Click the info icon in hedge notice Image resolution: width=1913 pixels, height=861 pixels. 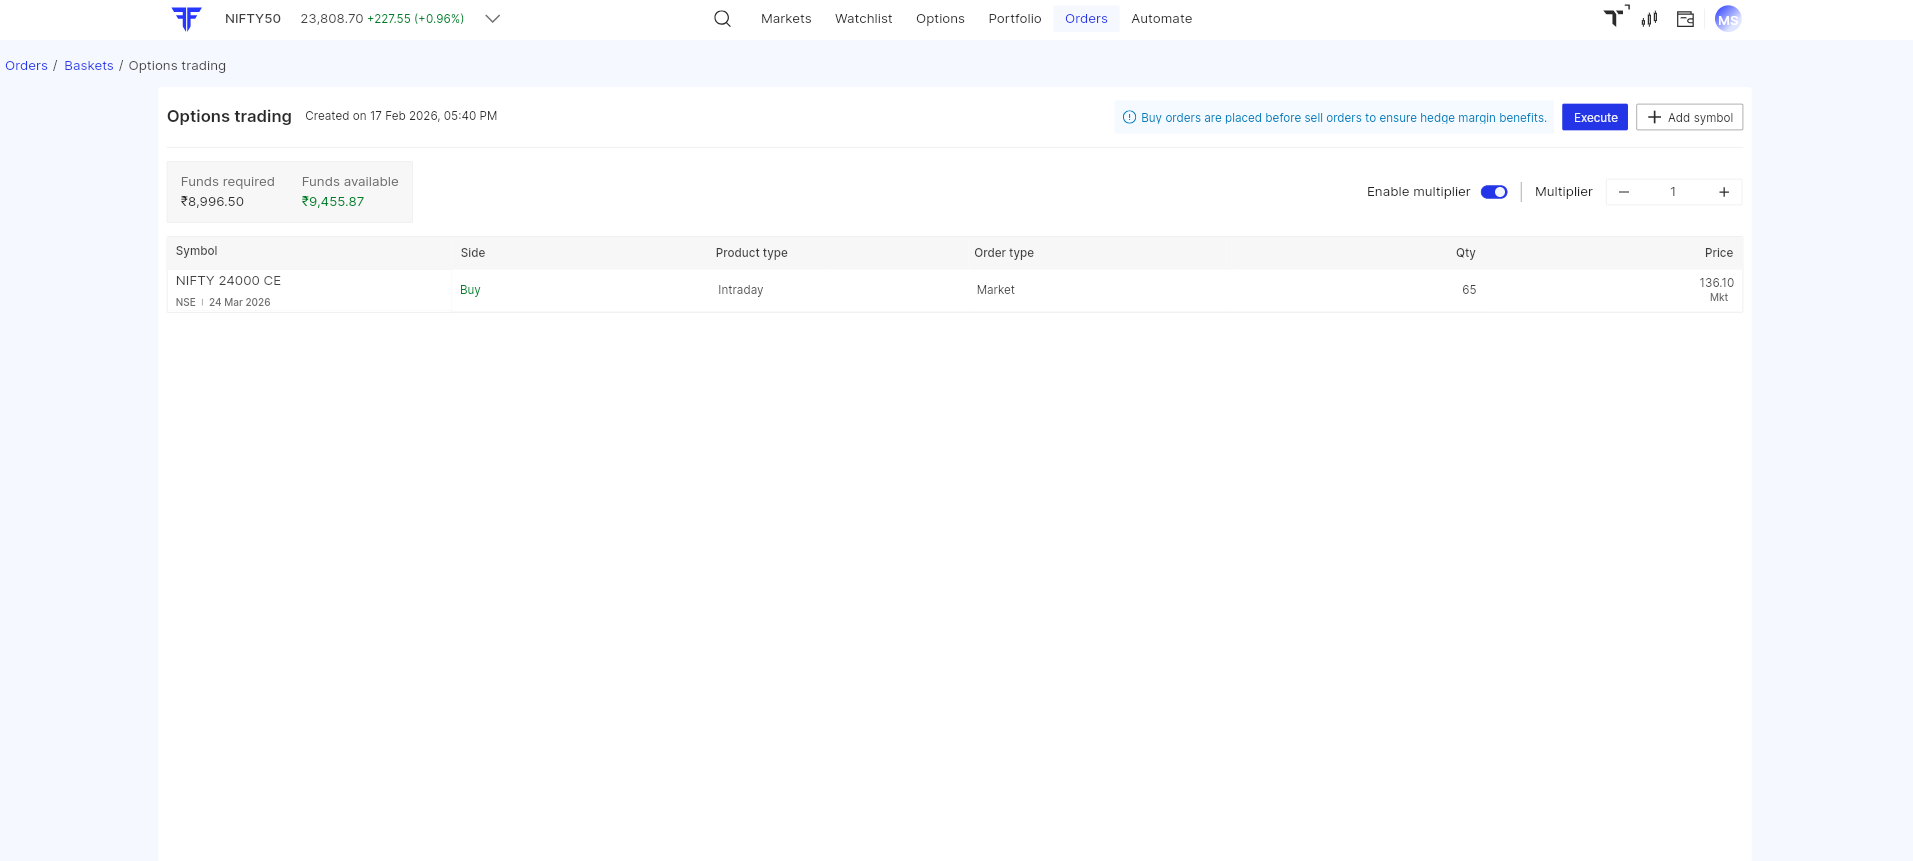1129,117
